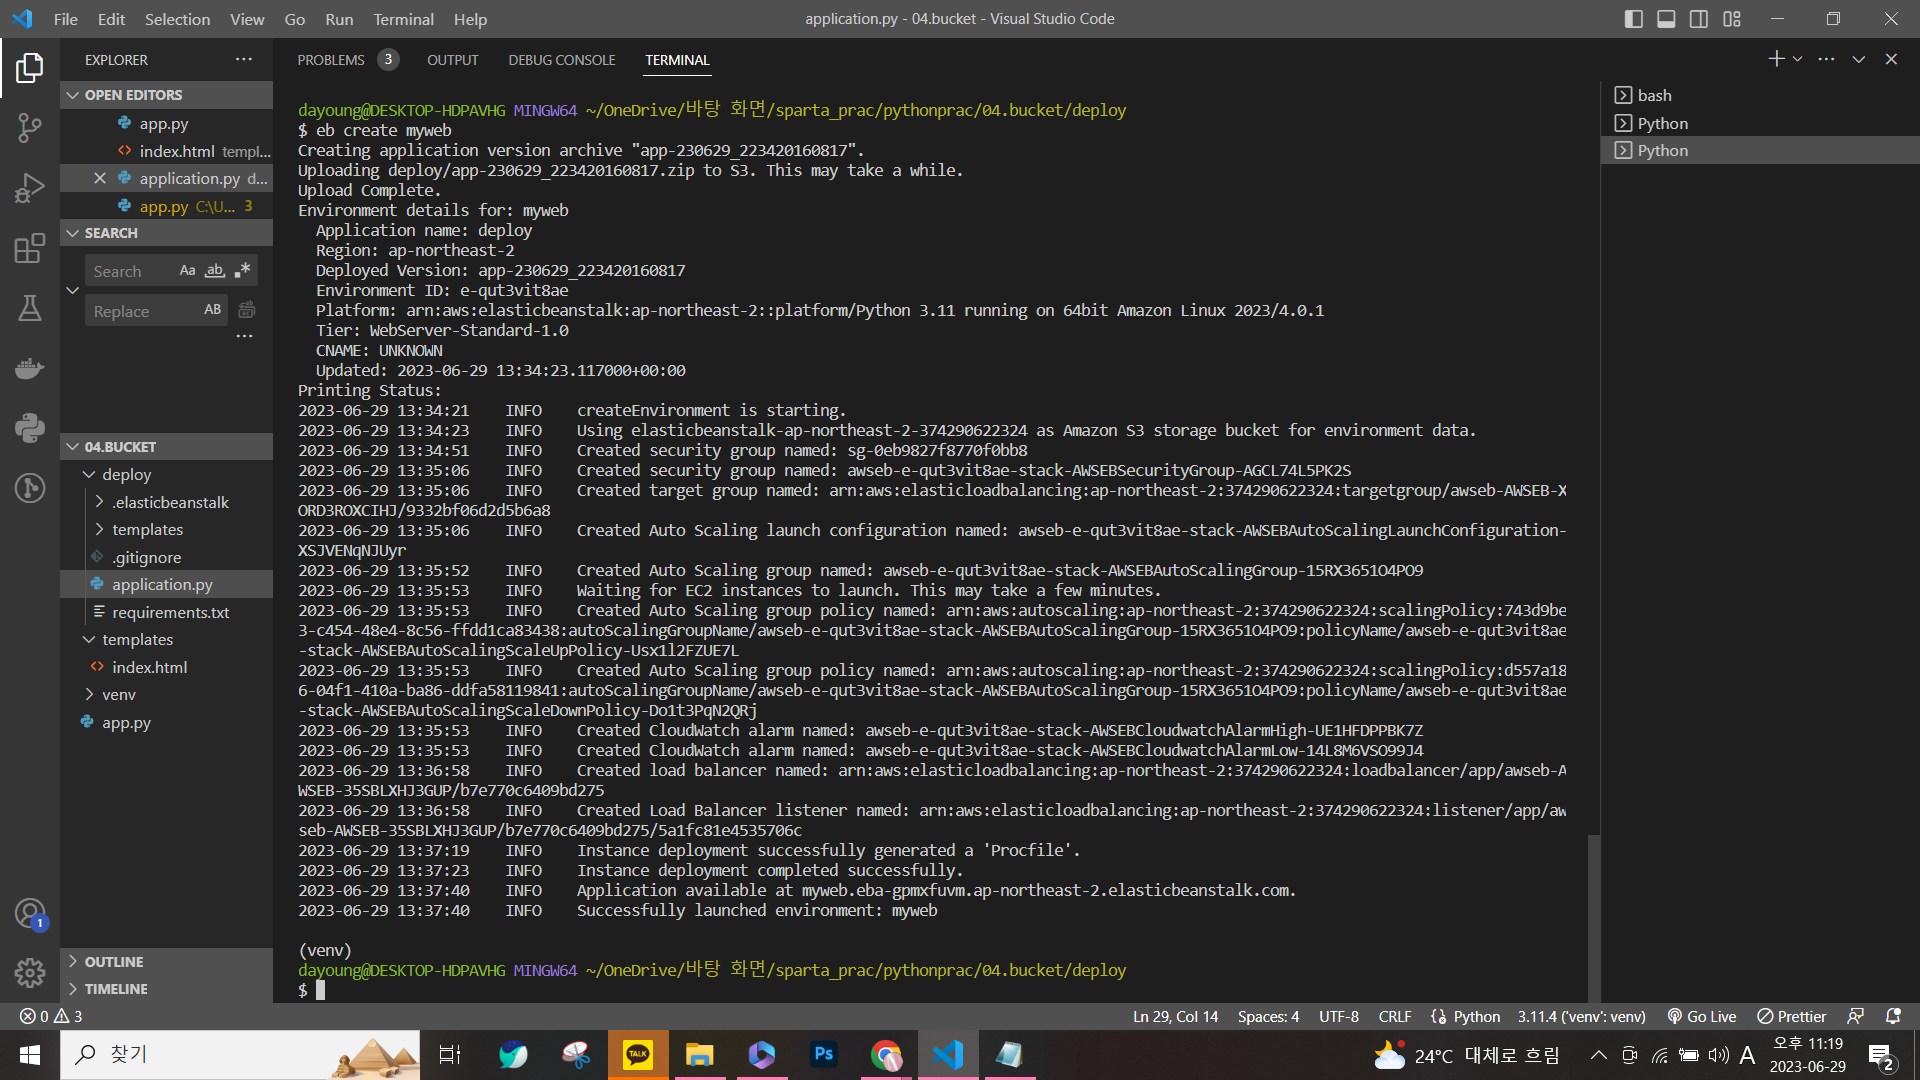Image resolution: width=1920 pixels, height=1080 pixels.
Task: Open the Run and Debug view
Action: (30, 188)
